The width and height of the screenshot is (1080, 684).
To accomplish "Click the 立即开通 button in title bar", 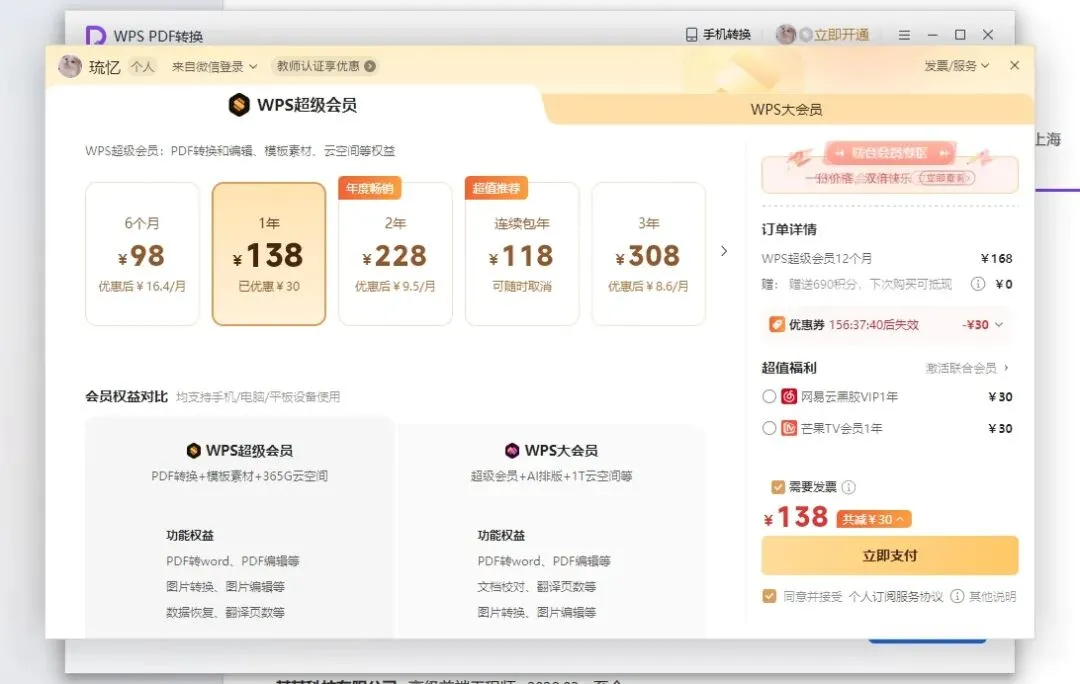I will [x=841, y=34].
